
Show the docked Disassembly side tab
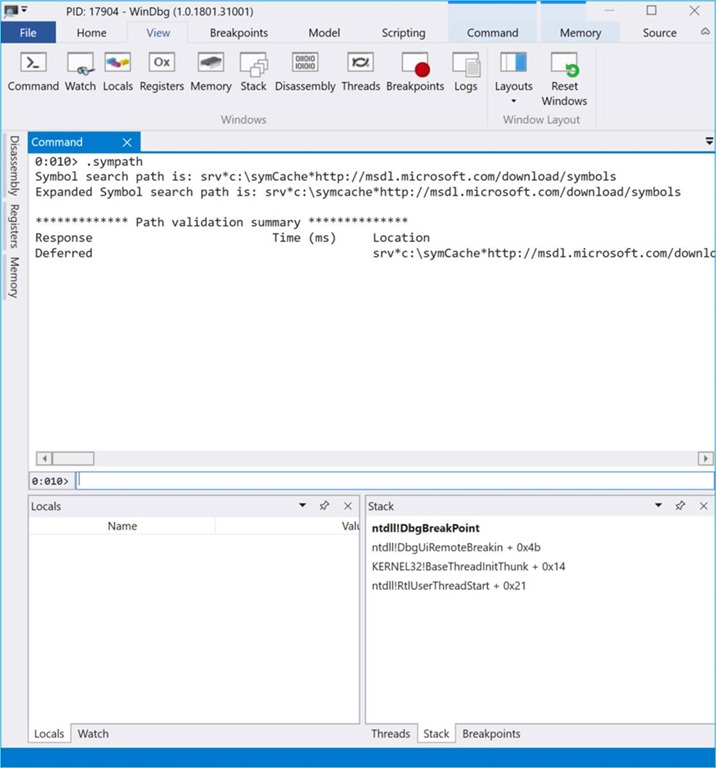pyautogui.click(x=14, y=166)
